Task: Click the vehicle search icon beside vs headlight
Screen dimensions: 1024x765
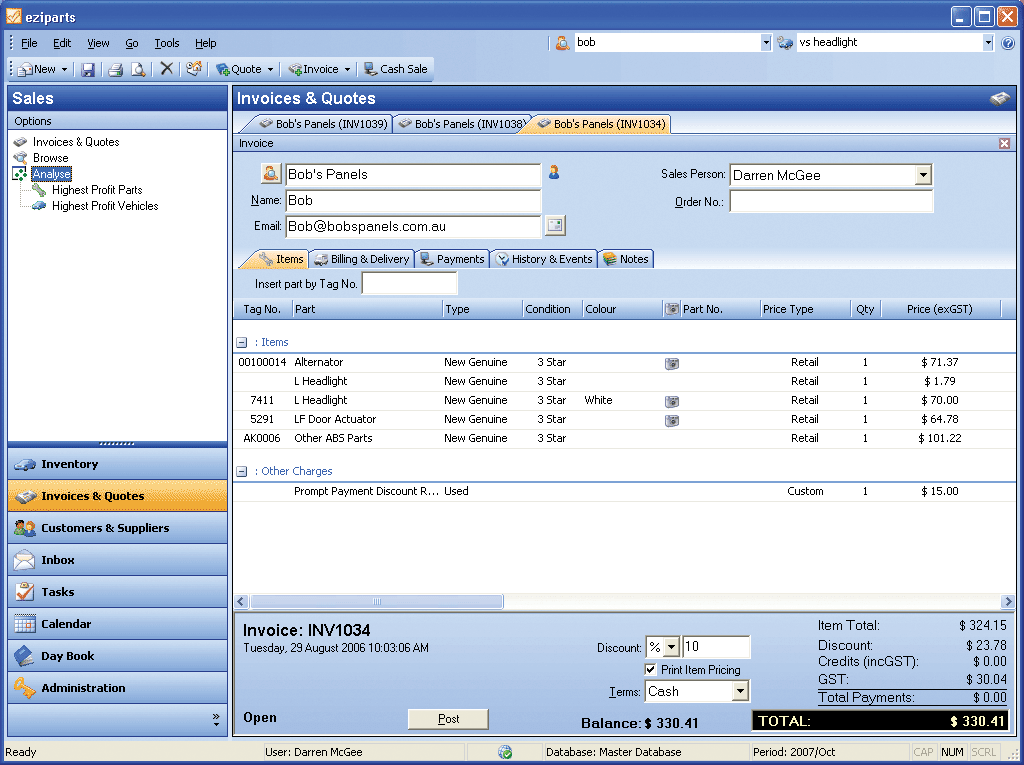Action: [x=785, y=43]
